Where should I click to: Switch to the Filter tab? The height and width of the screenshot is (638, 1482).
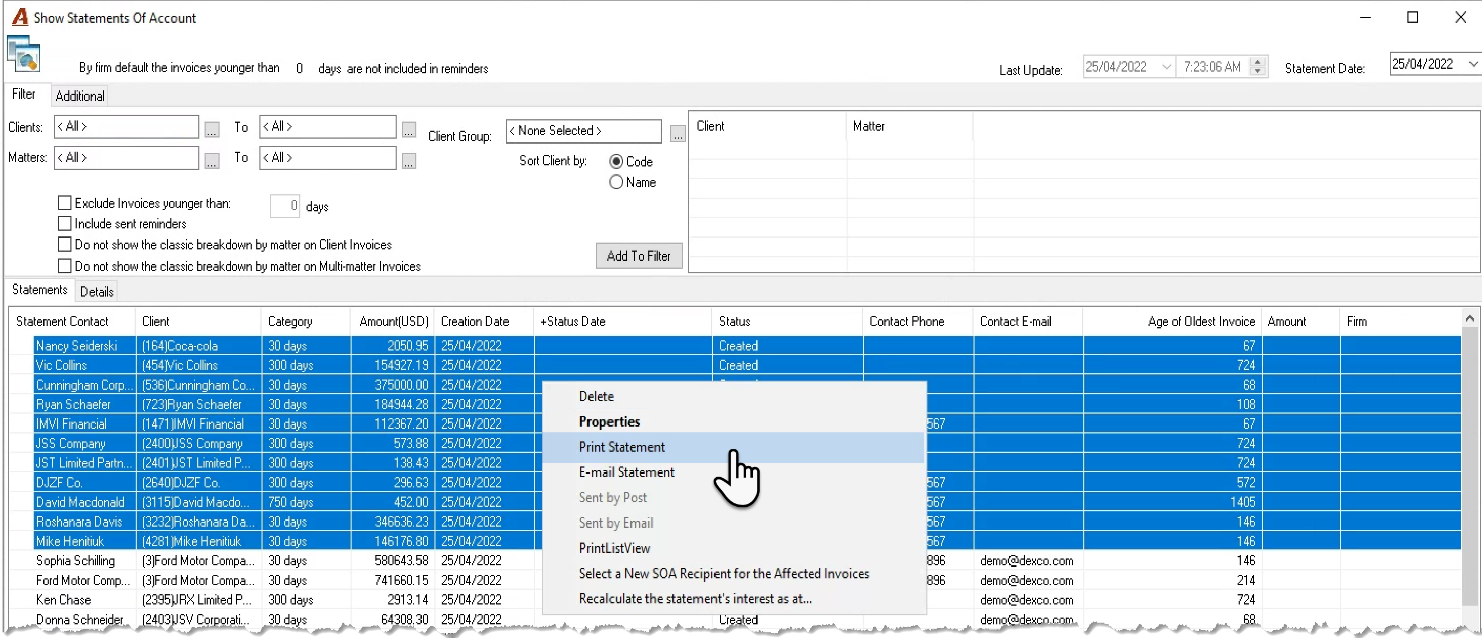pyautogui.click(x=24, y=94)
